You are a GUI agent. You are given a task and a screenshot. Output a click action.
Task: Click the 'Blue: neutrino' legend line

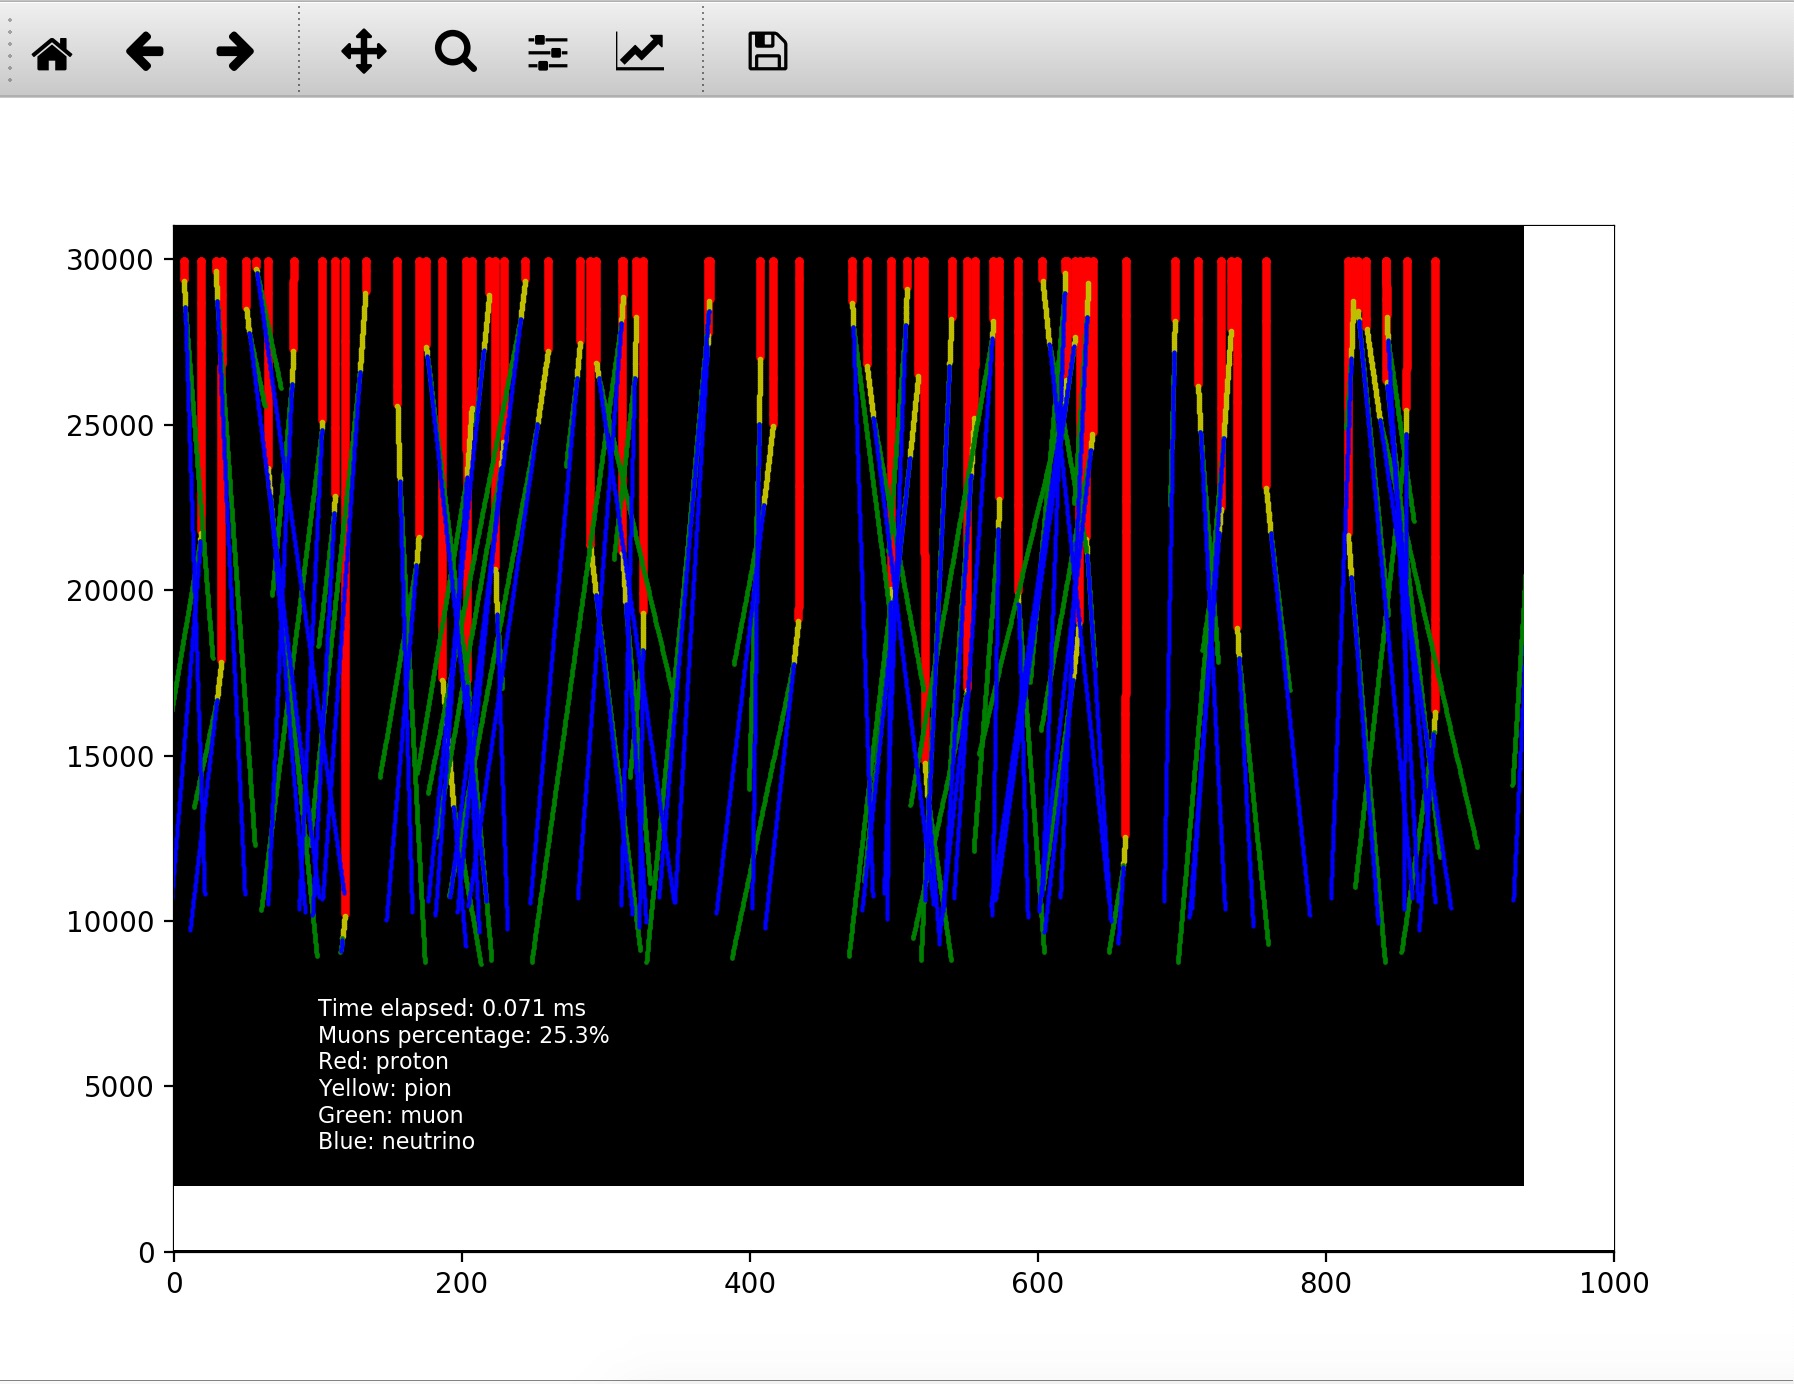pyautogui.click(x=396, y=1141)
